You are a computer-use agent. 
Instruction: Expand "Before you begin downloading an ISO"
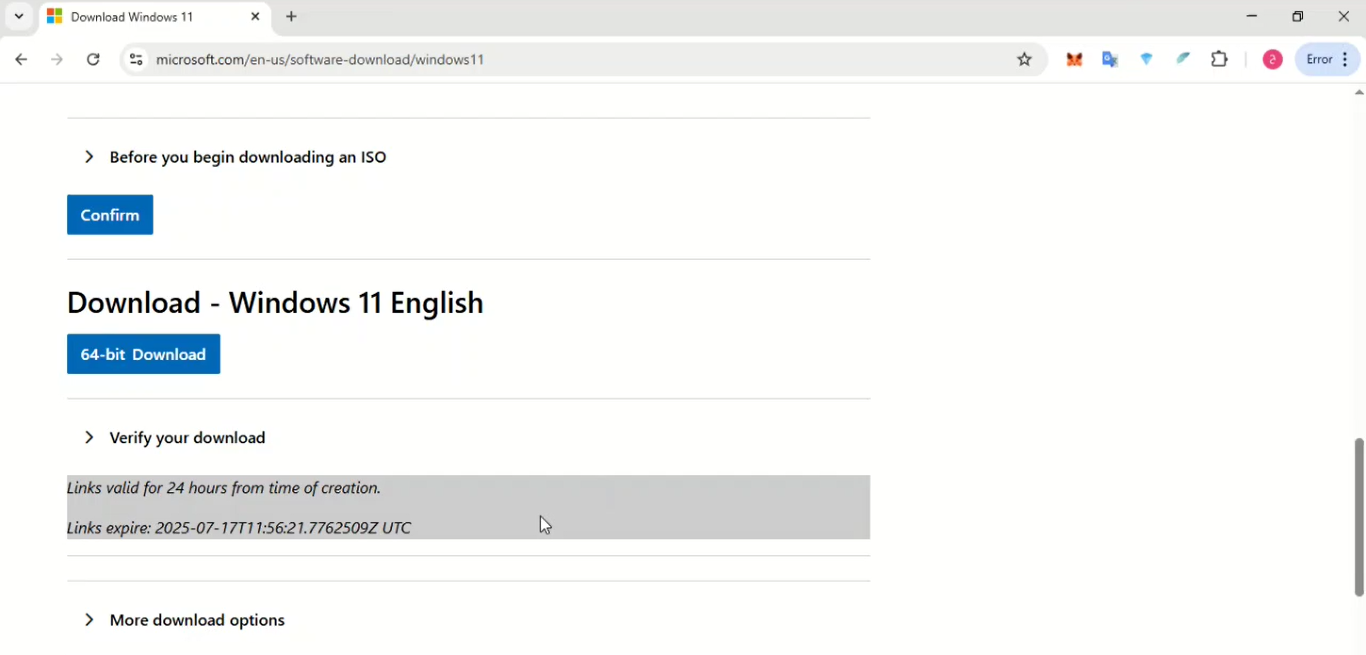coord(247,157)
